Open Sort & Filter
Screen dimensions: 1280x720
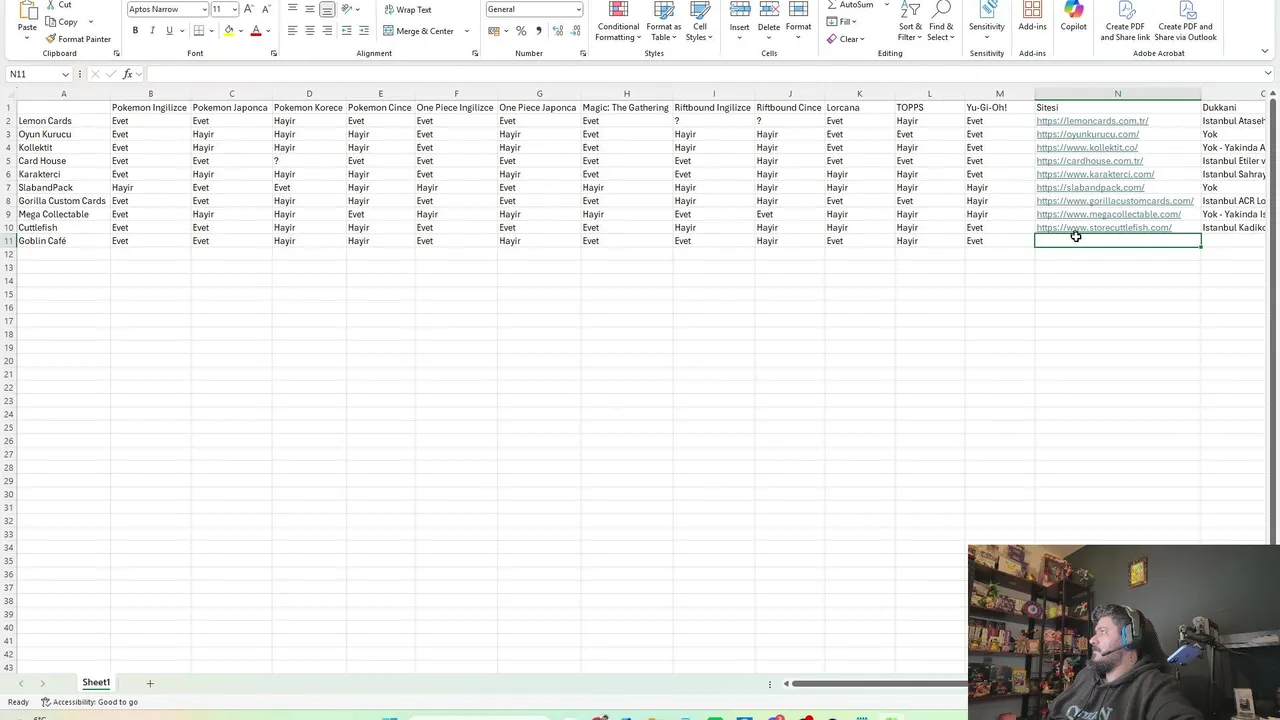click(910, 22)
